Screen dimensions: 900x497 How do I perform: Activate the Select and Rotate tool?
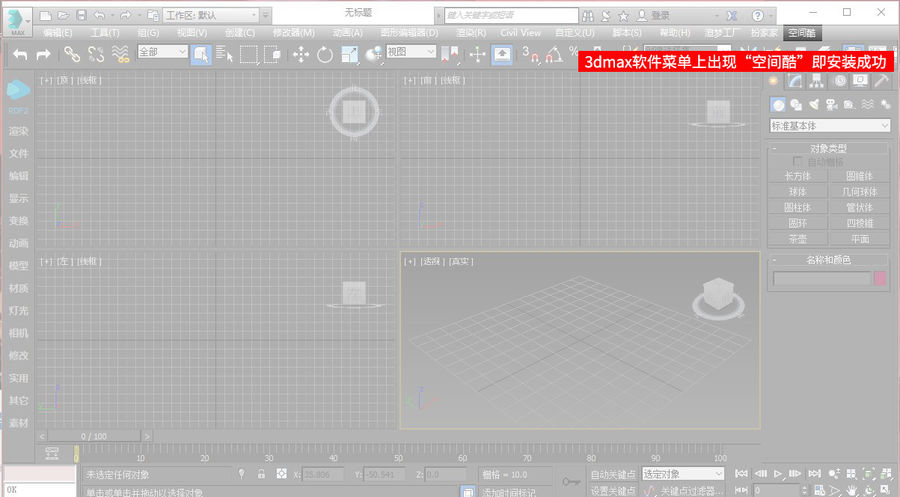pos(325,55)
